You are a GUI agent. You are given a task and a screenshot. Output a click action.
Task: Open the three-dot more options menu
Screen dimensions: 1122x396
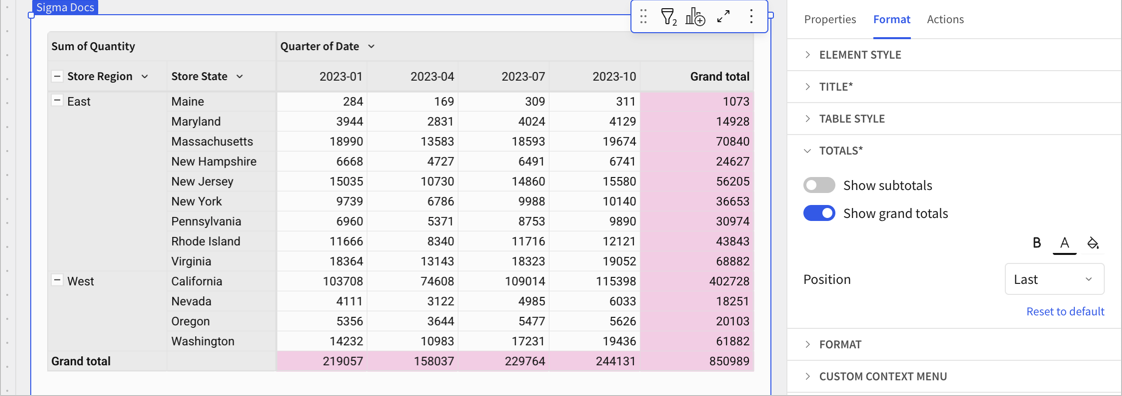pyautogui.click(x=751, y=16)
